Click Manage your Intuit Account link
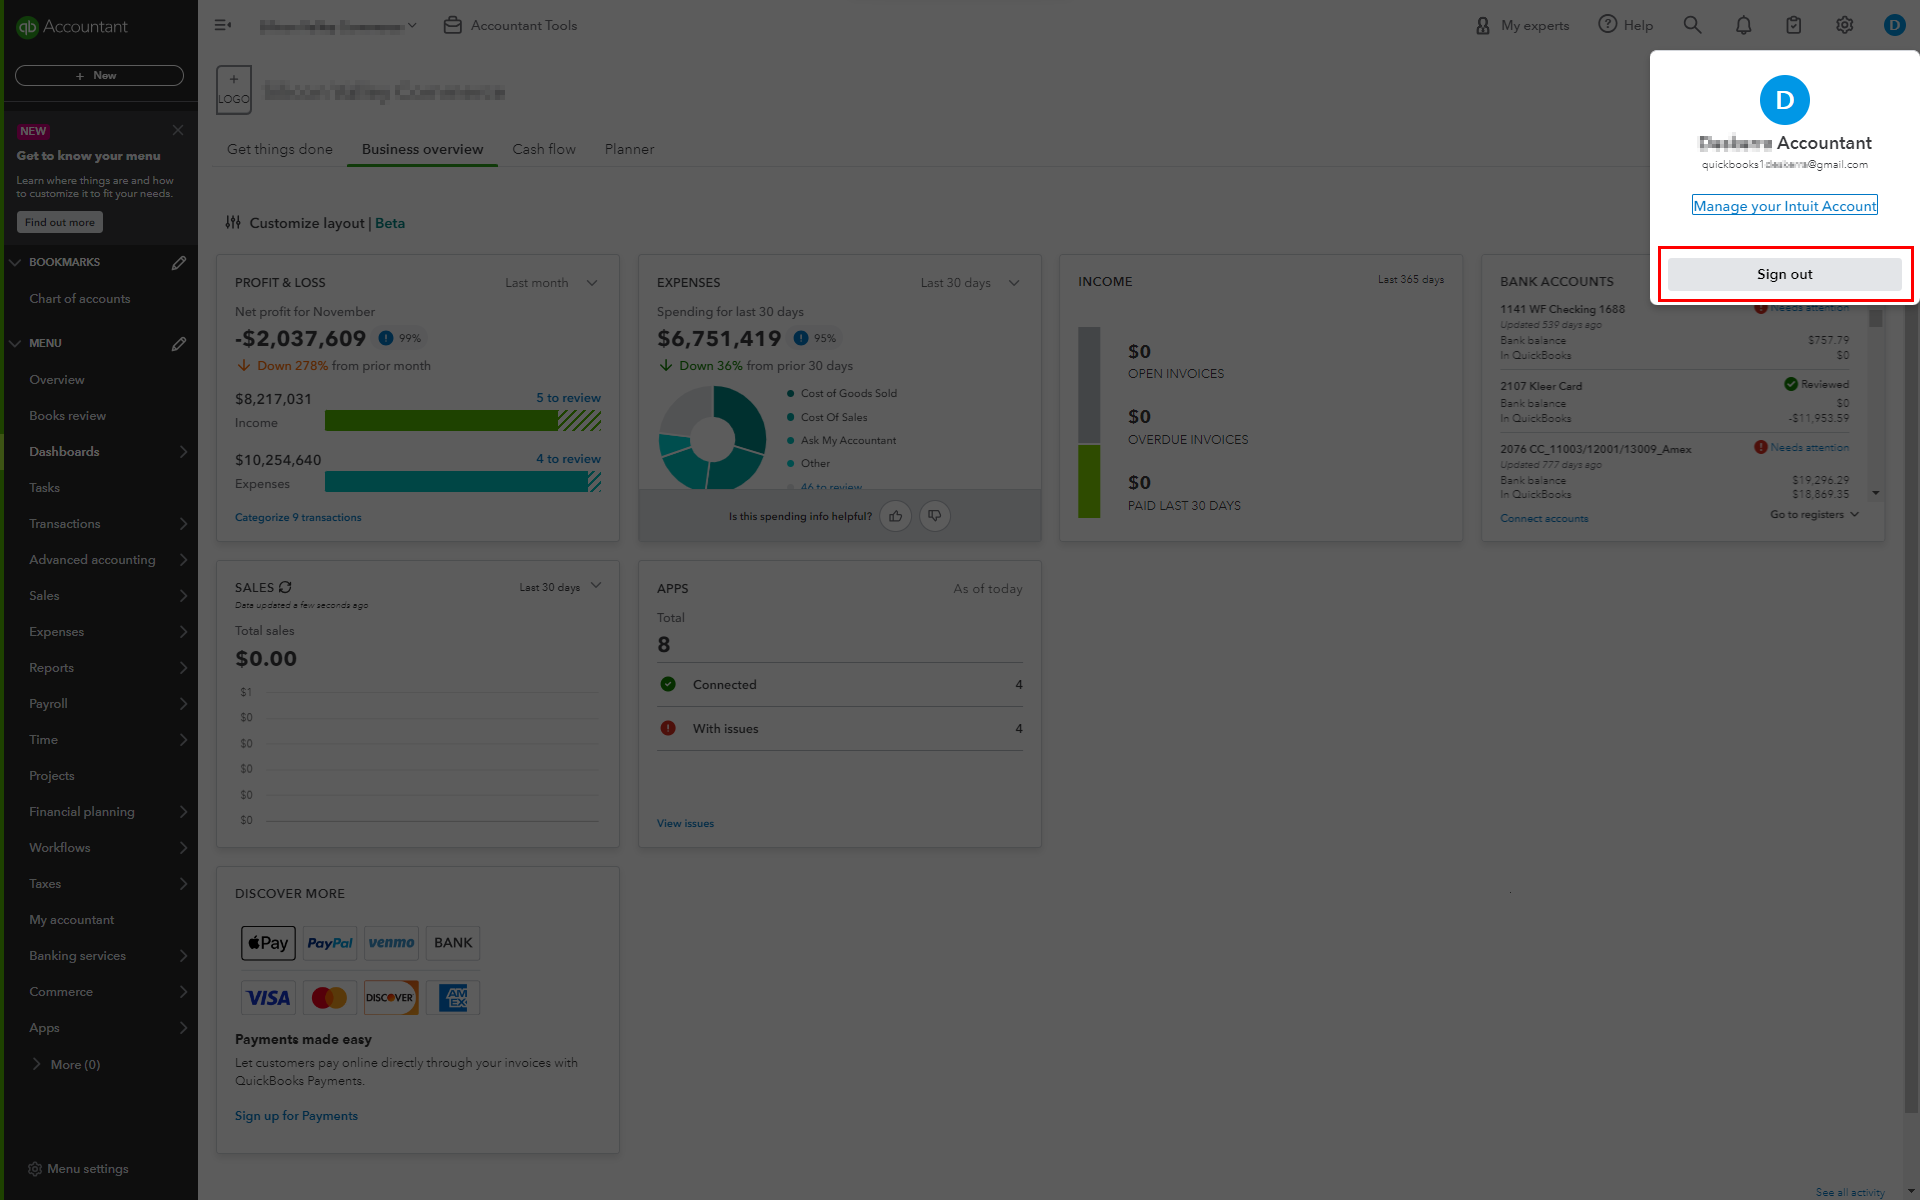Image resolution: width=1920 pixels, height=1200 pixels. pyautogui.click(x=1783, y=206)
